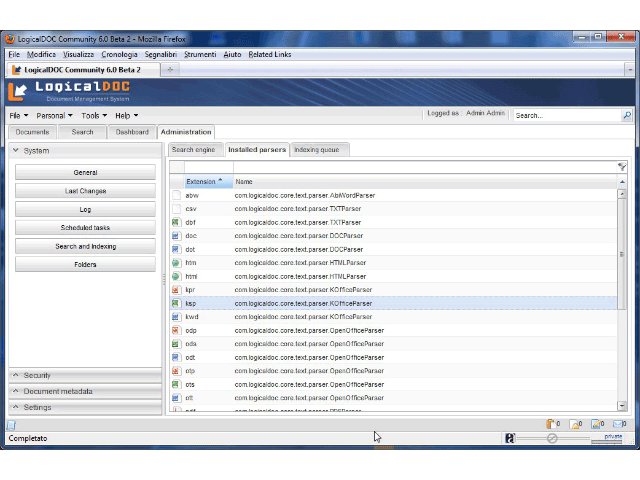The image size is (640, 480).
Task: Open the Firefox Modifica menu
Action: pos(41,54)
